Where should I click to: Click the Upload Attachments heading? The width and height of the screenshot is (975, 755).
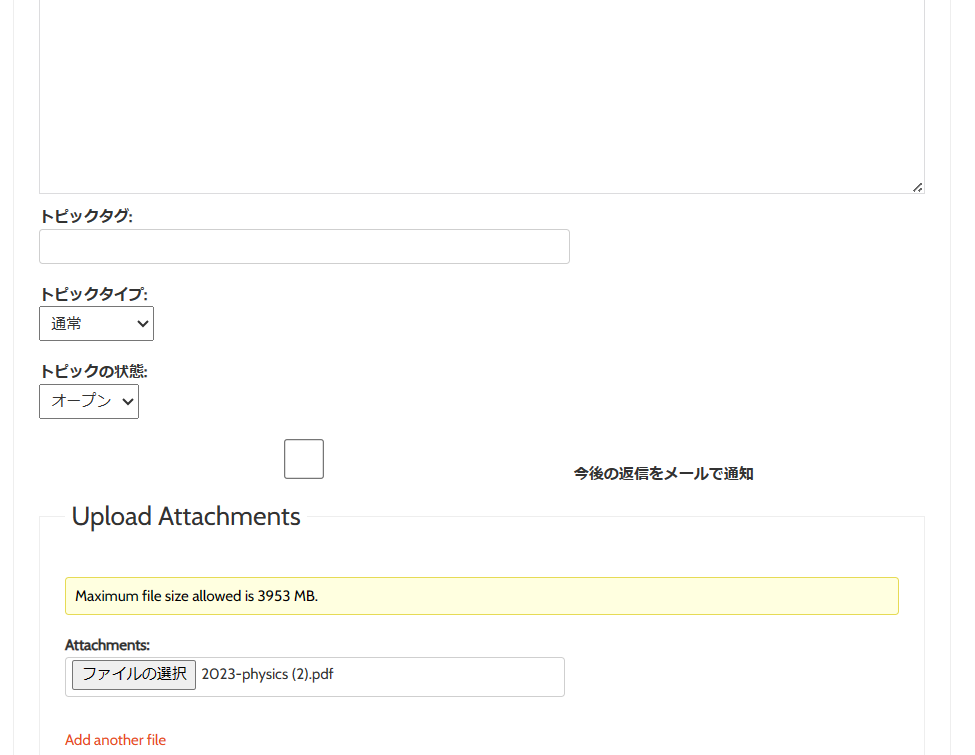[x=186, y=517]
